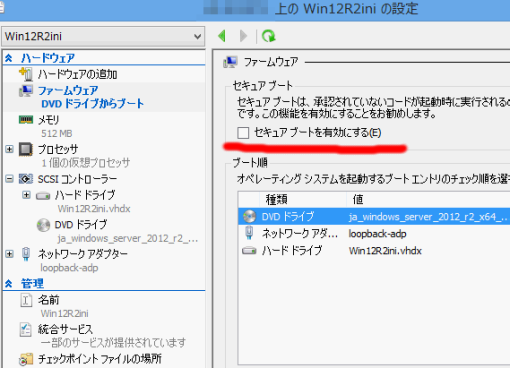The width and height of the screenshot is (510, 368).
Task: Click the 1 個の仮想プロセッサ text
Action: click(x=86, y=163)
